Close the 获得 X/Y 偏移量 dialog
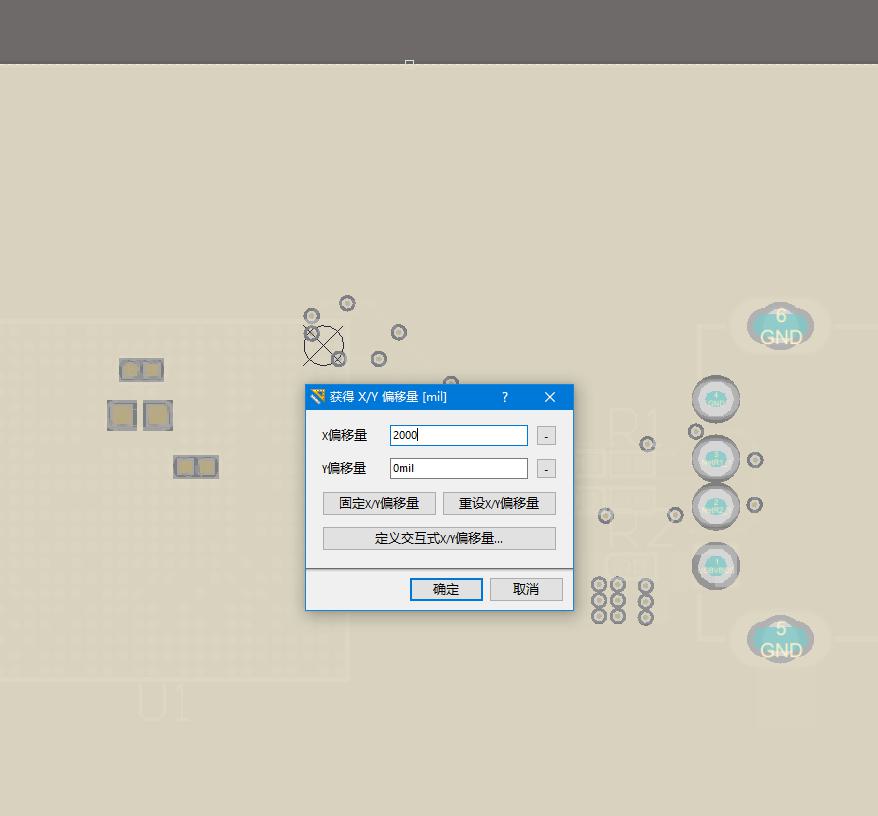The height and width of the screenshot is (816, 878). [x=549, y=397]
